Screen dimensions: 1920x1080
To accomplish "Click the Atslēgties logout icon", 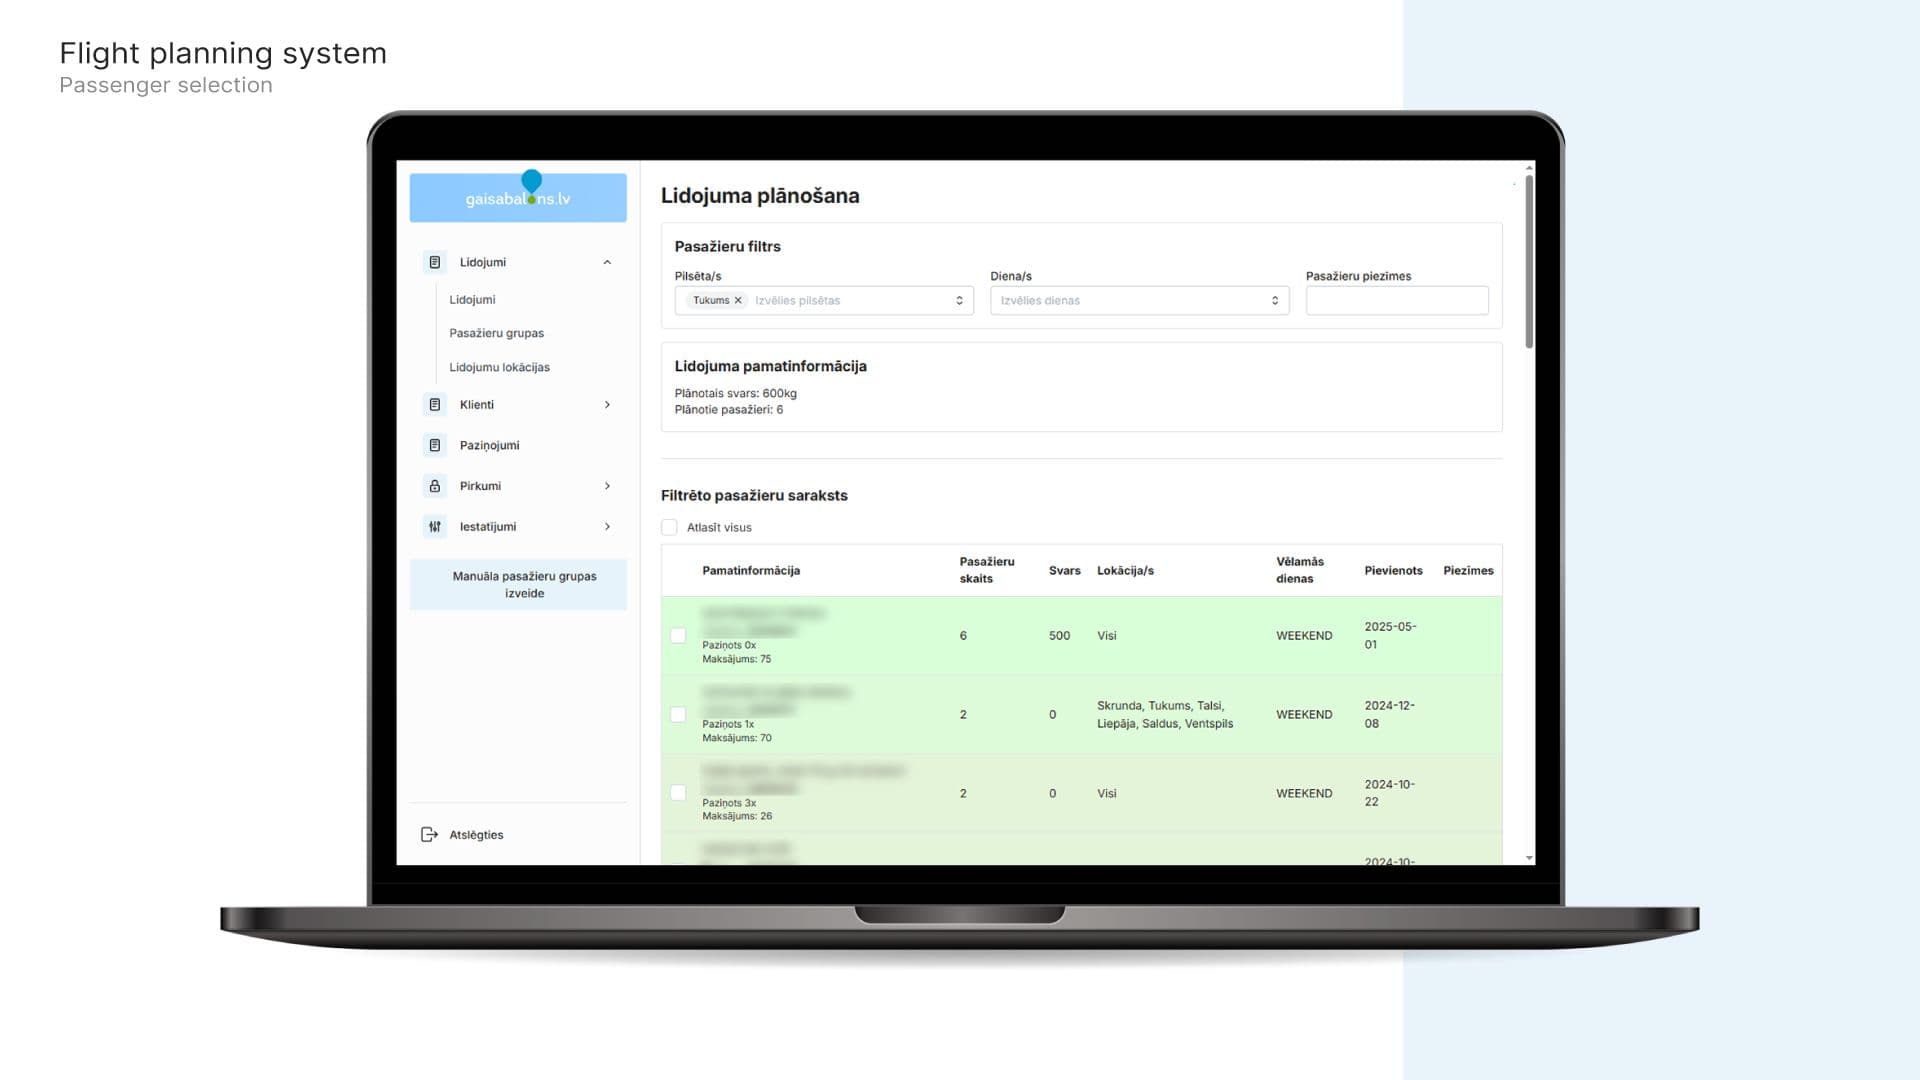I will click(429, 835).
